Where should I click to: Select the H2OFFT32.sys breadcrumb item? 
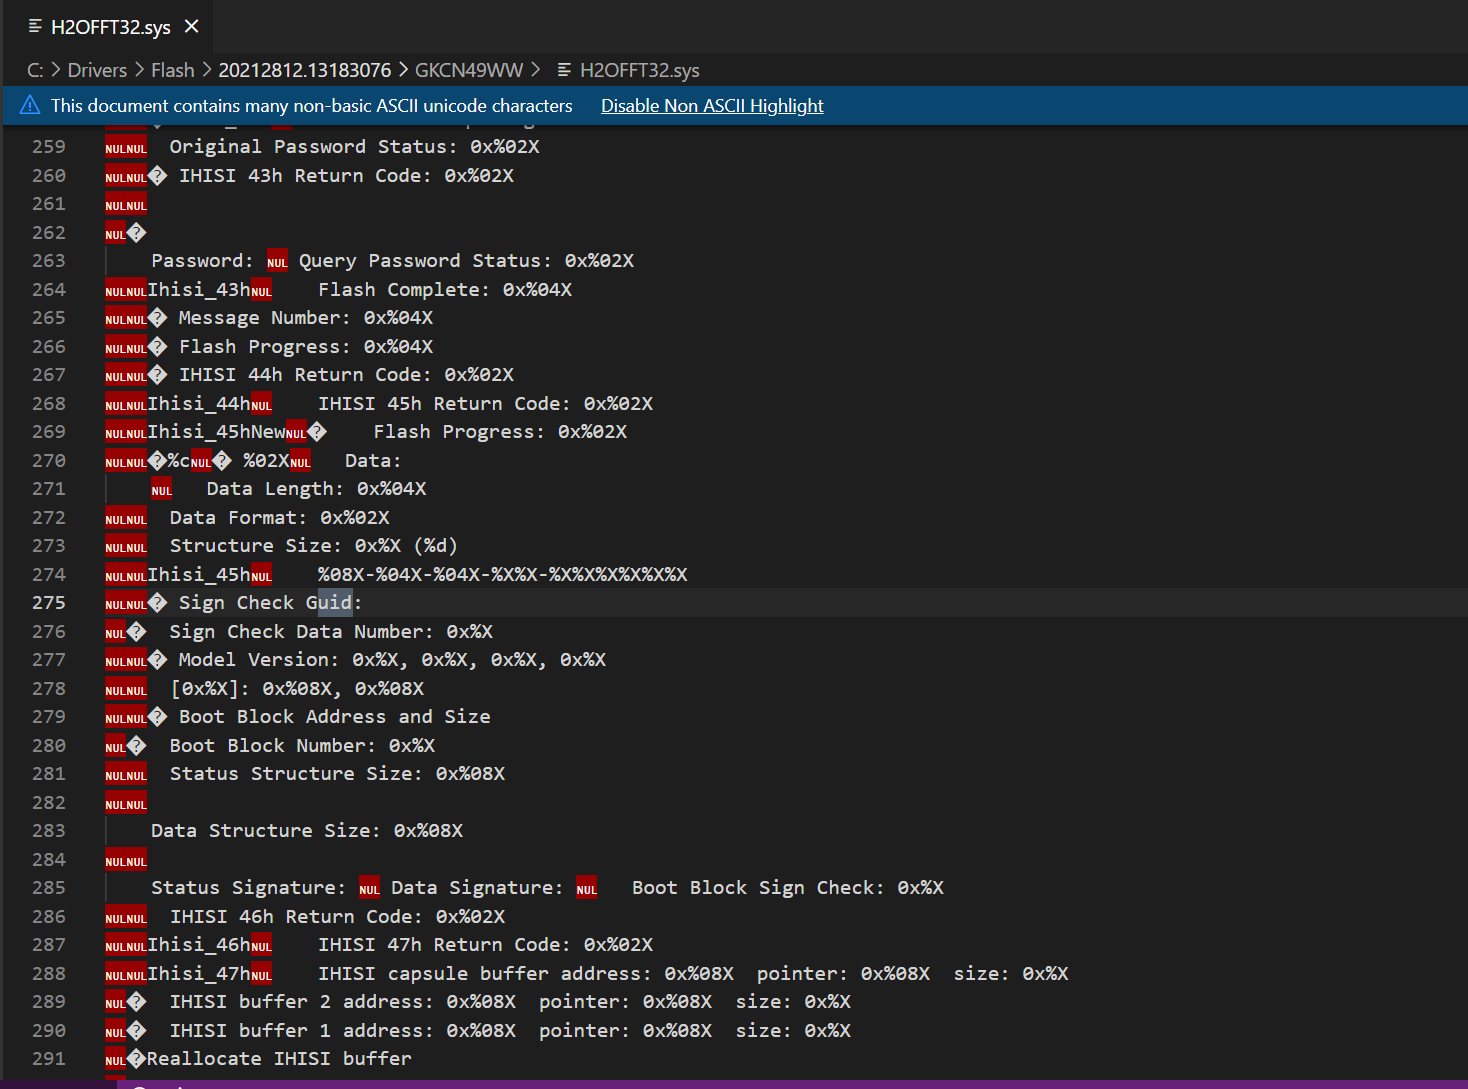pos(640,70)
